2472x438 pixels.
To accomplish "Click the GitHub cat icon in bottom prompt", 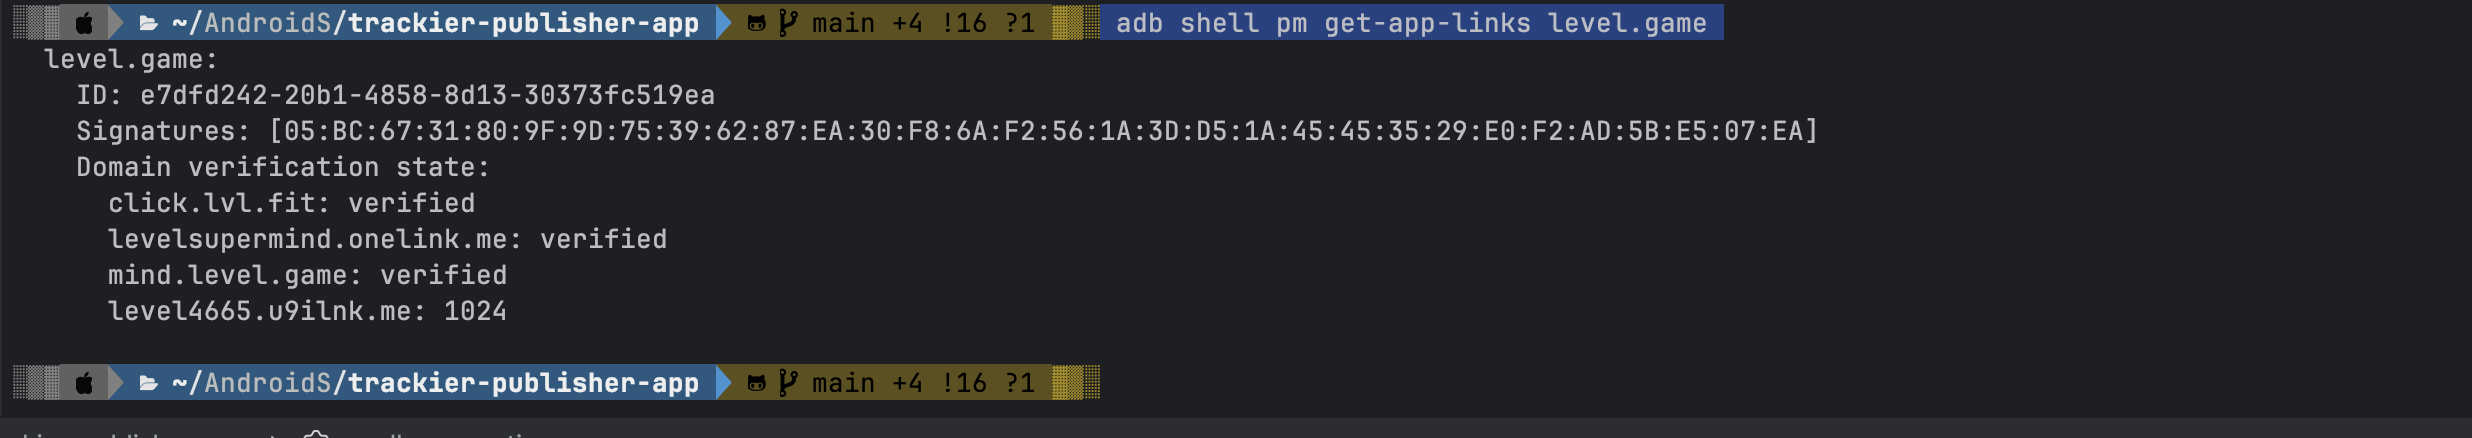I will (757, 383).
